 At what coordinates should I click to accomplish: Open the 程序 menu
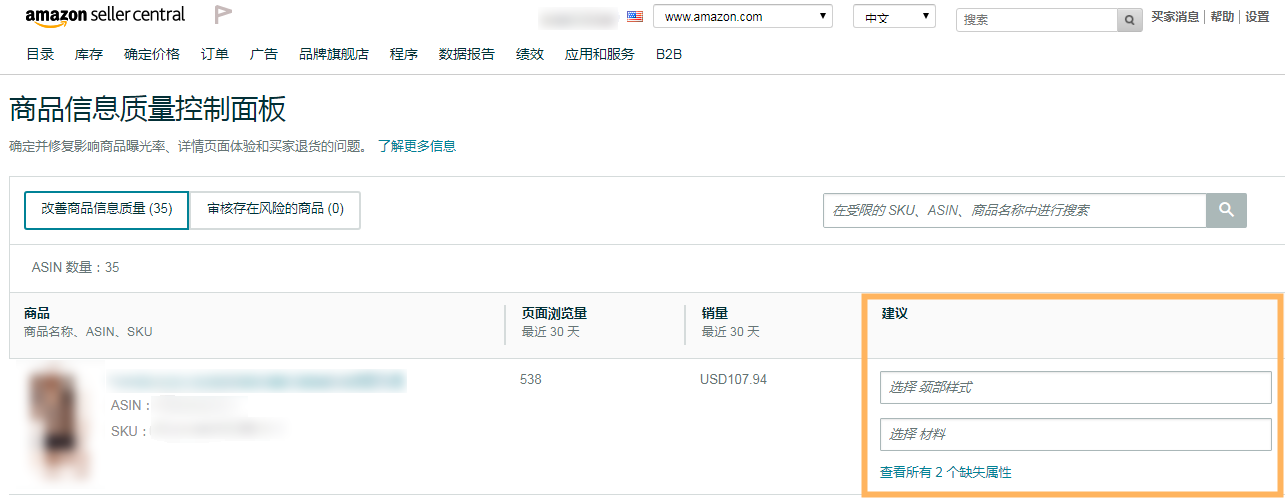coord(404,54)
